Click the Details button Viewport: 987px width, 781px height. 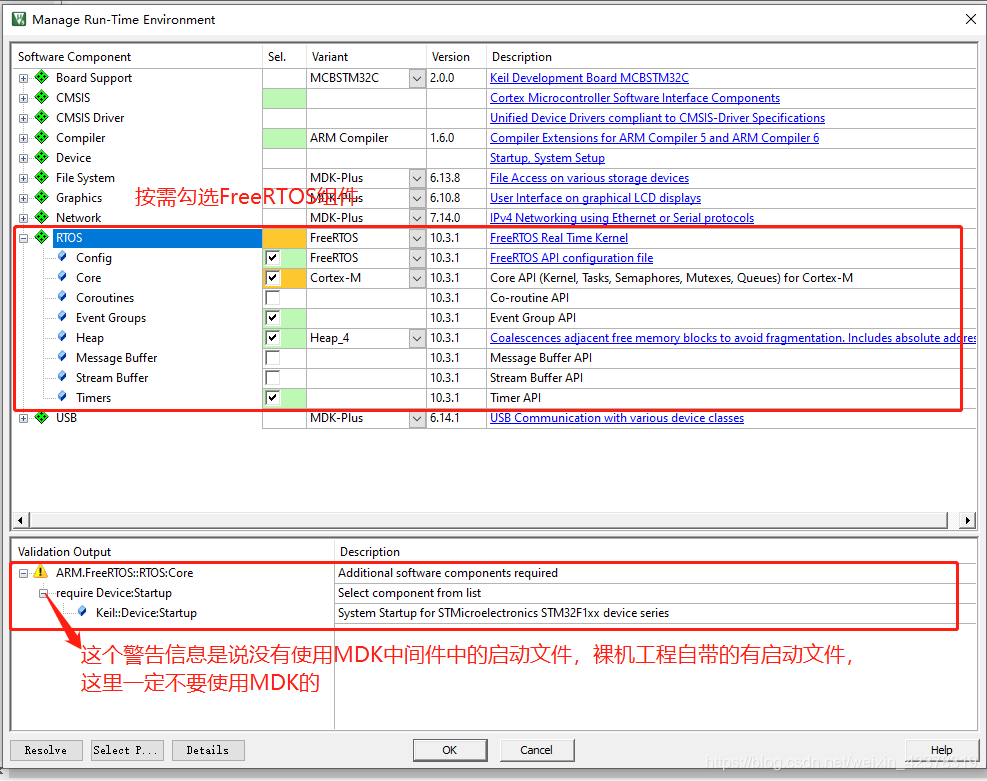pyautogui.click(x=208, y=750)
